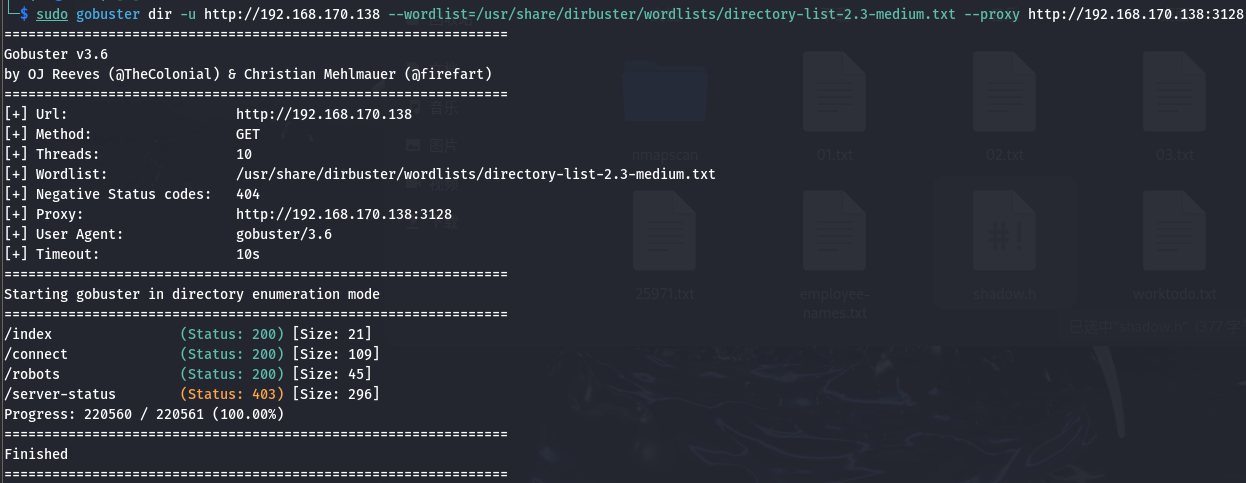
Task: Select the 25971.txt file icon in file manager
Action: pos(663,231)
